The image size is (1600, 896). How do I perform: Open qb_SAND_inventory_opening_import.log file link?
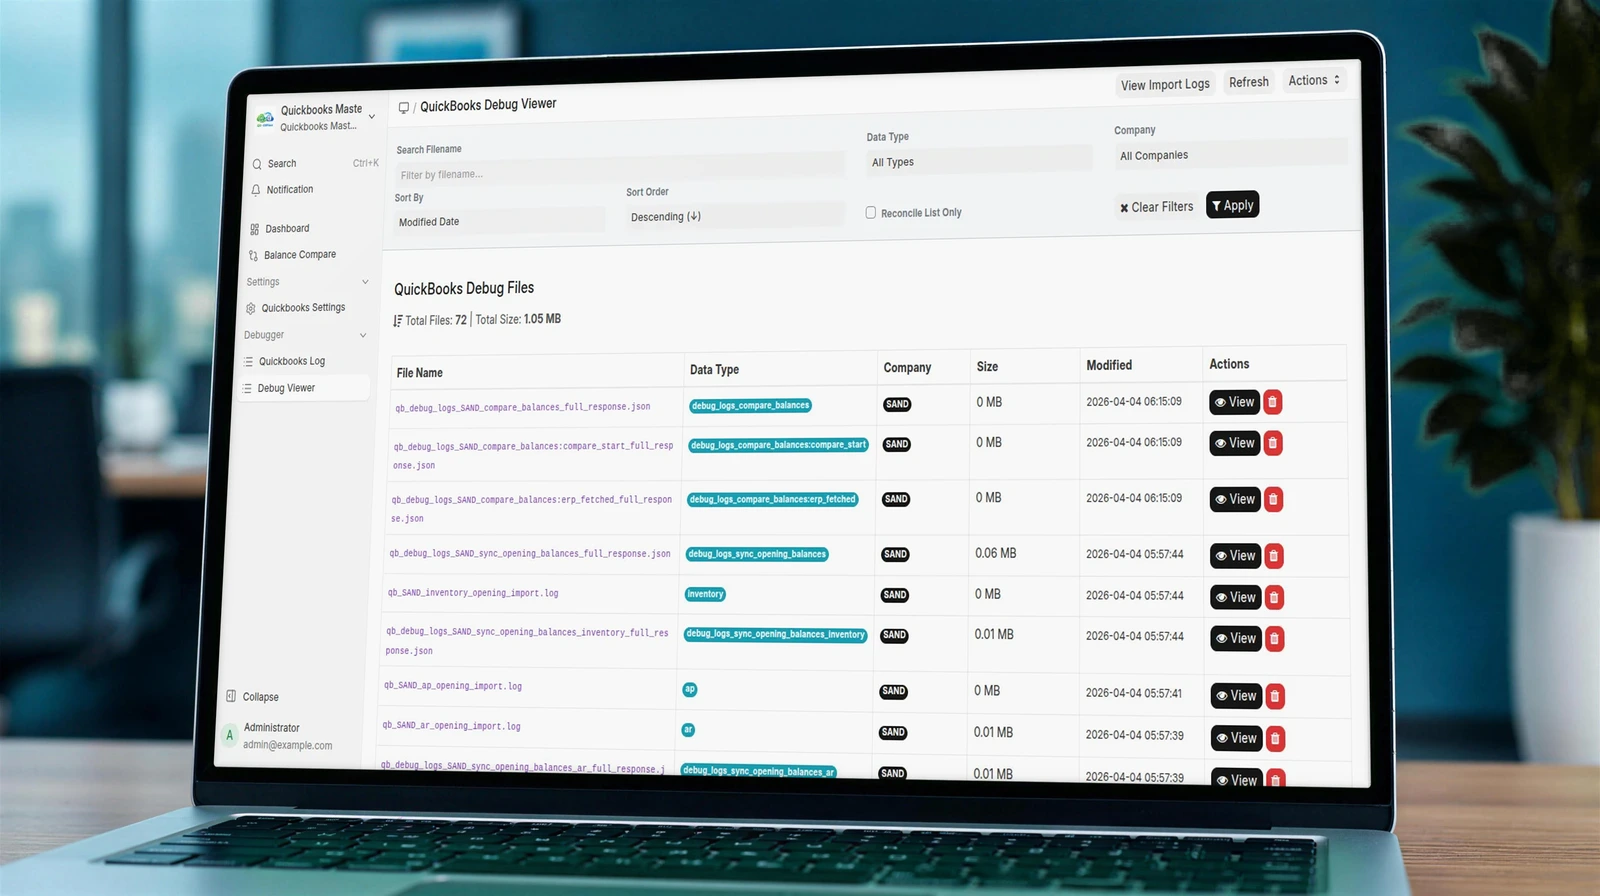pyautogui.click(x=473, y=593)
